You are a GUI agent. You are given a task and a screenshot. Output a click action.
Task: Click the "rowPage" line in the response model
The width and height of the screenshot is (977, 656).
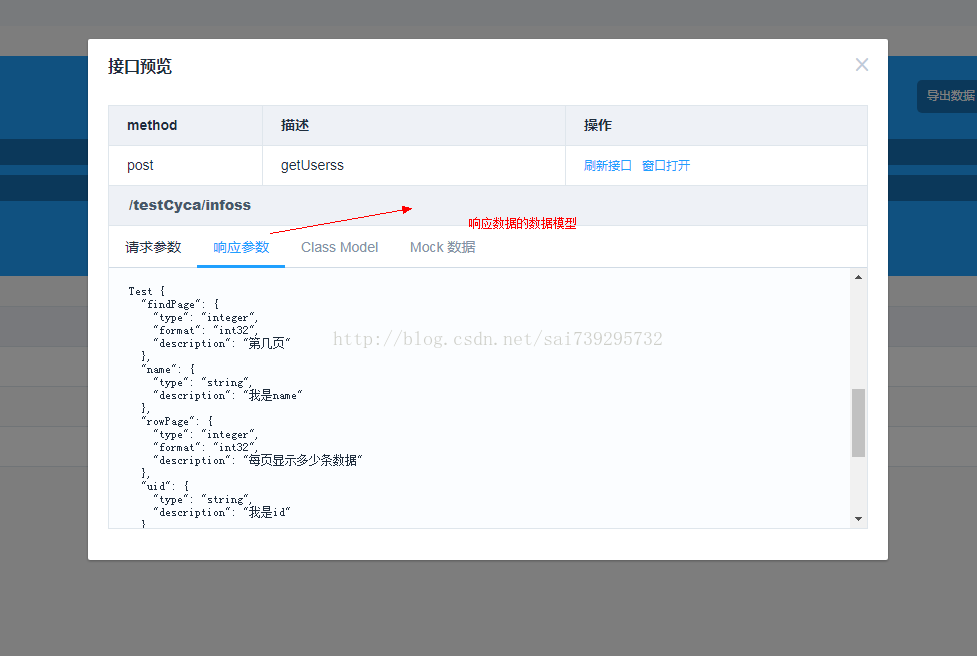pos(177,421)
